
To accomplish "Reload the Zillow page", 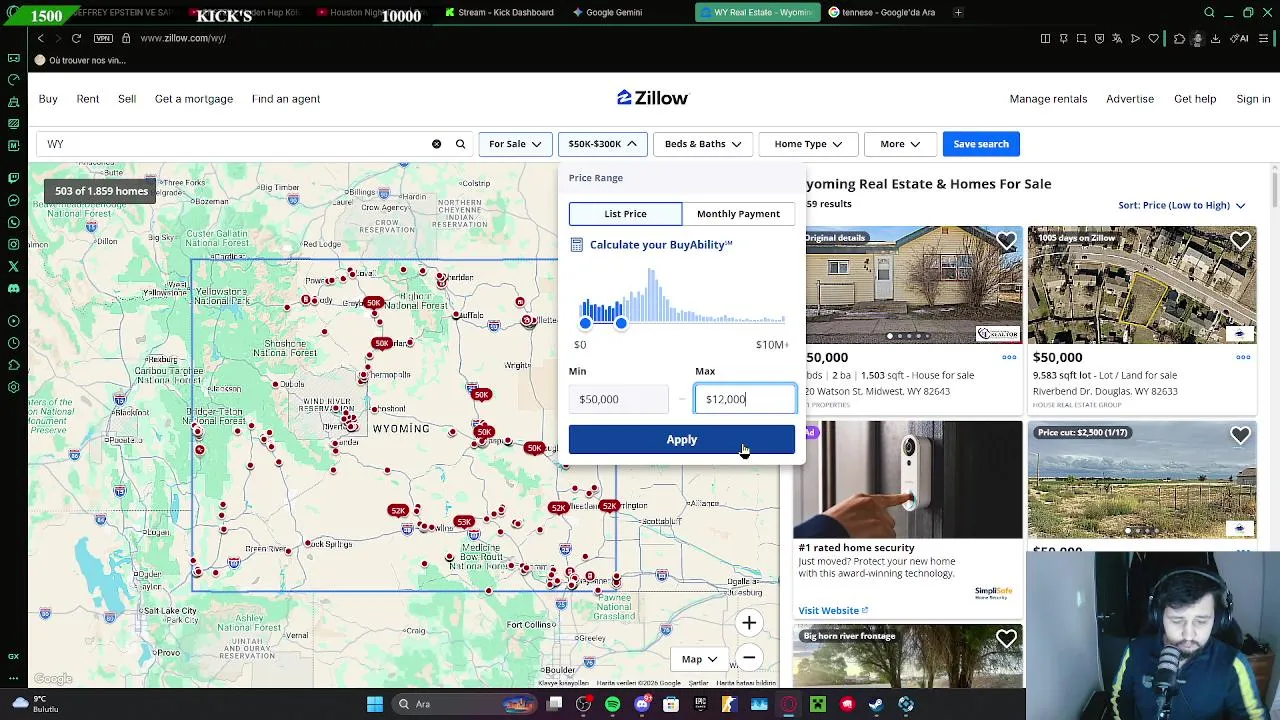I will point(76,38).
